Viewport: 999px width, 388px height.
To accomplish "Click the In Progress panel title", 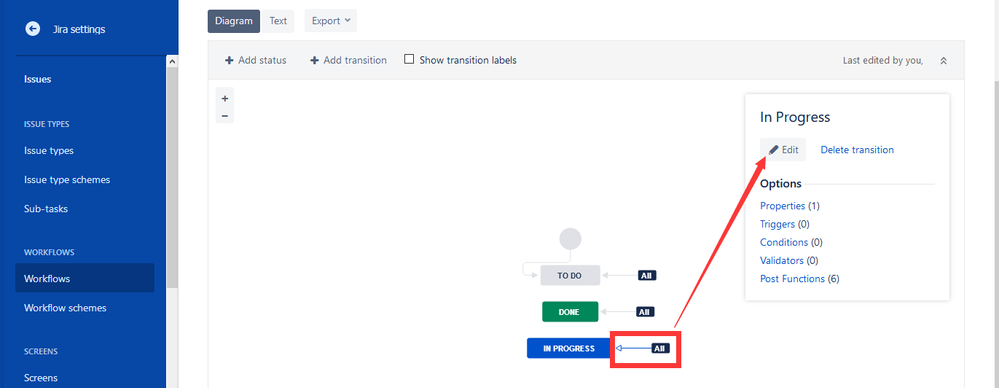I will 795,117.
